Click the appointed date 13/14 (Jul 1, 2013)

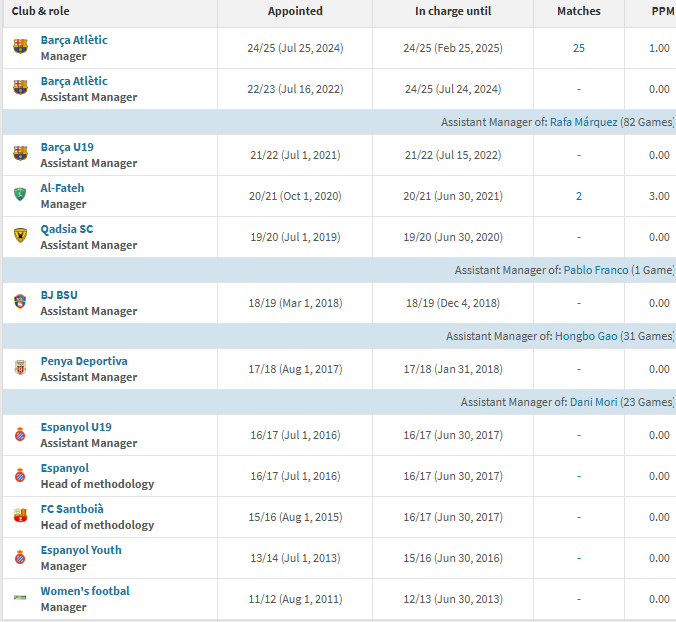click(295, 558)
